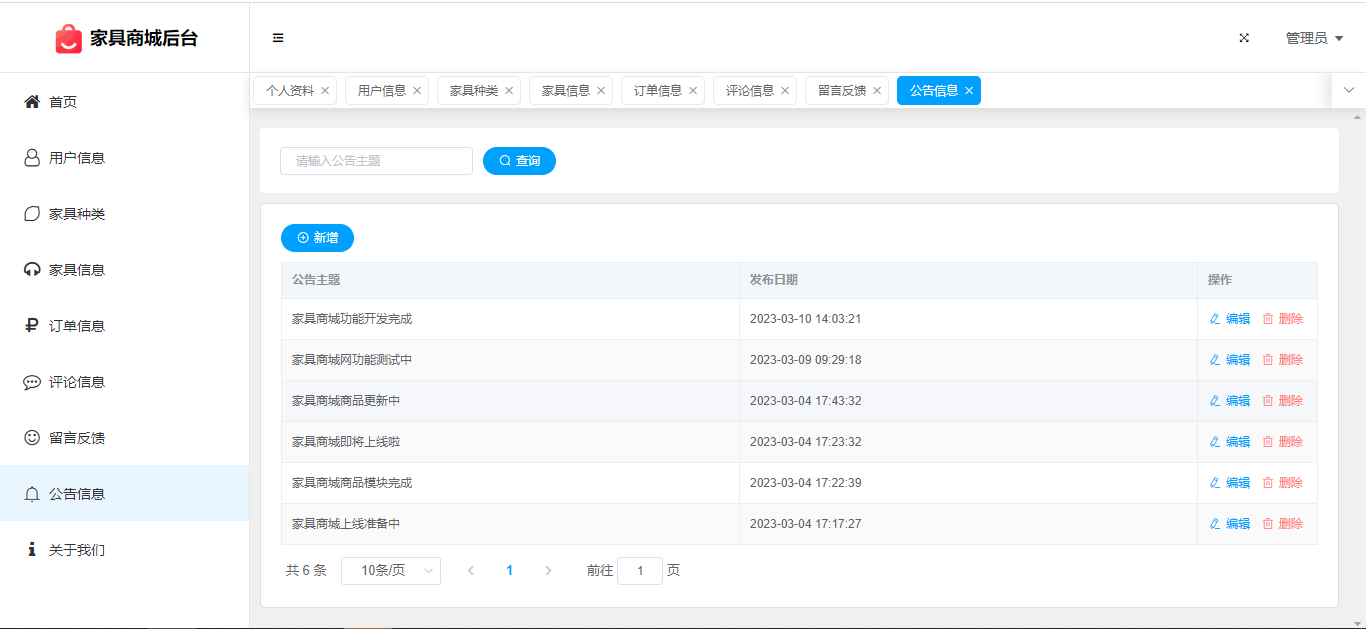
Task: Click the 评论信息 chat bubble icon
Action: 32,382
